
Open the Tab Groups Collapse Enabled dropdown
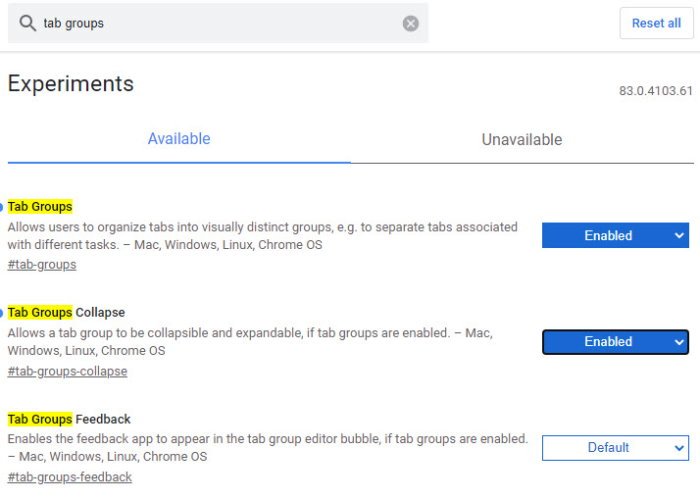tap(615, 342)
